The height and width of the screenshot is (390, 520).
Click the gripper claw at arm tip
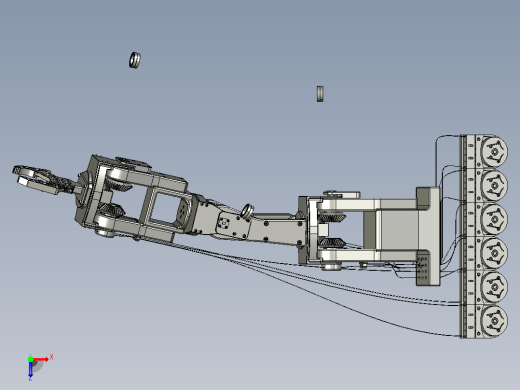click(x=35, y=179)
